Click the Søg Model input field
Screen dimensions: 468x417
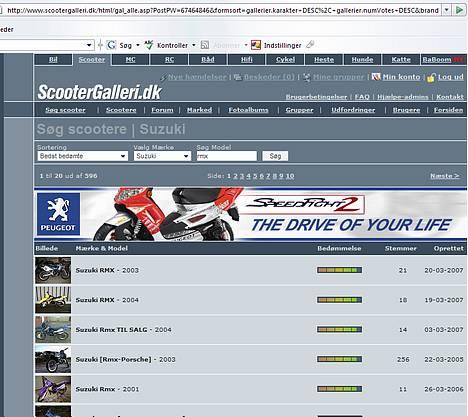click(227, 156)
